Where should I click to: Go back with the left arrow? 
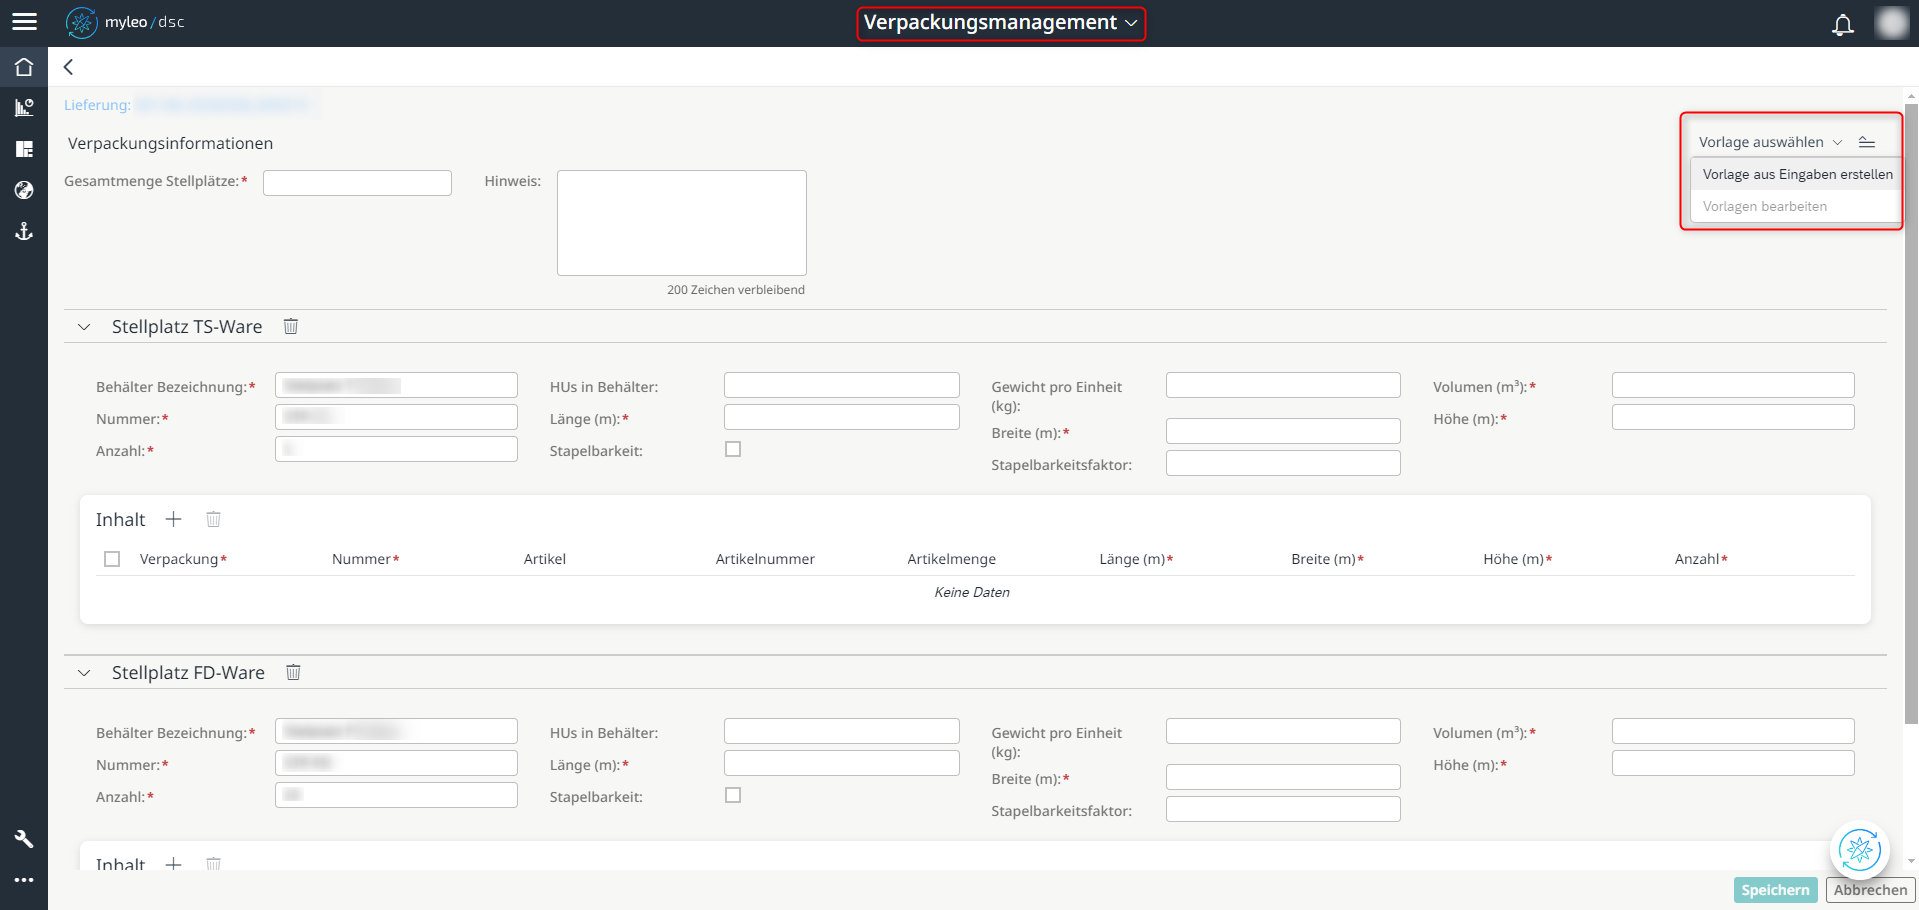(68, 67)
